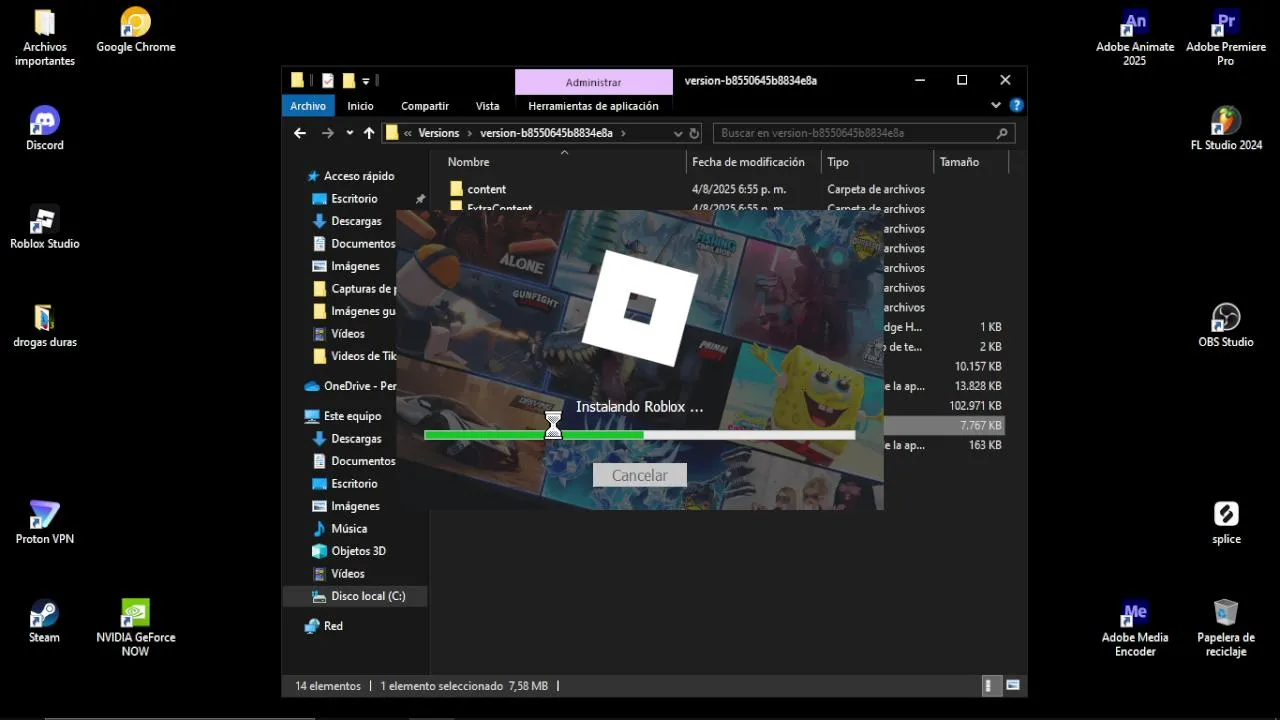This screenshot has width=1280, height=720.
Task: Refresh the Explorer address bar location
Action: click(695, 133)
